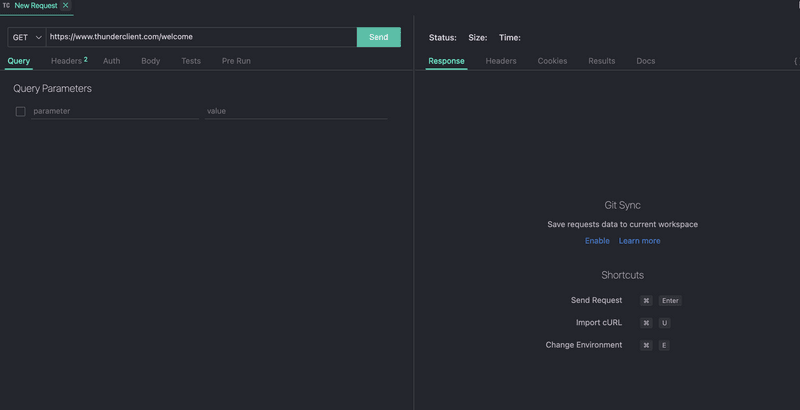Image resolution: width=800 pixels, height=410 pixels.
Task: Click the Enter key badge
Action: tap(670, 301)
